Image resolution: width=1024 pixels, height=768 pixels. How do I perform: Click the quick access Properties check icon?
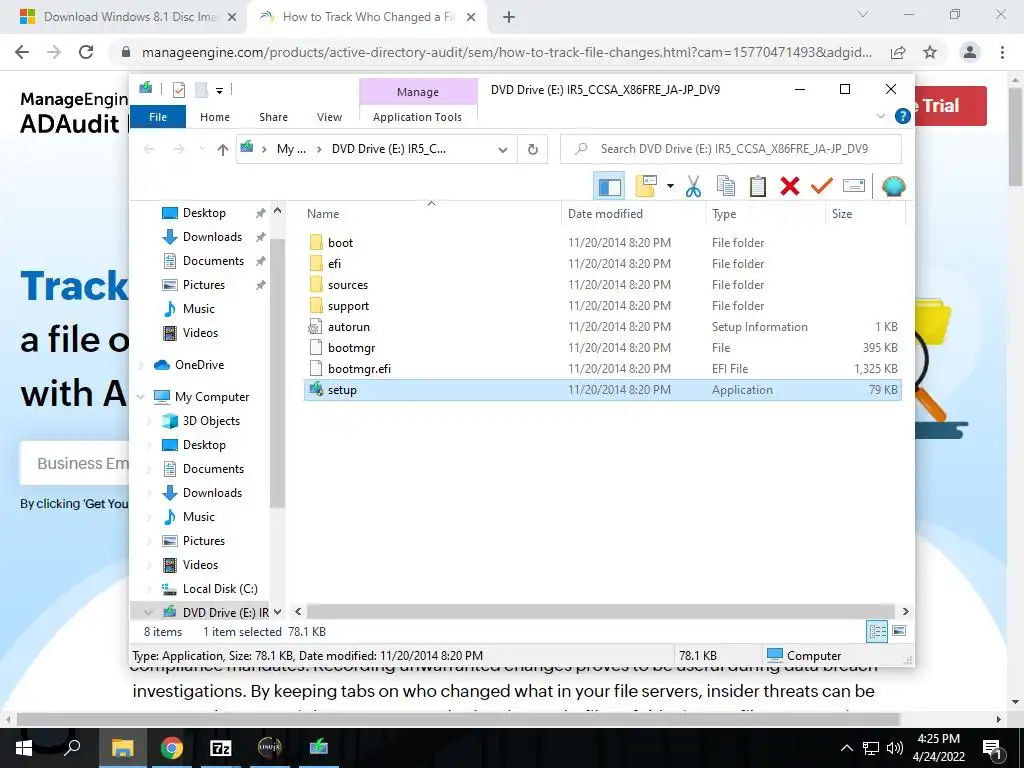[x=178, y=90]
